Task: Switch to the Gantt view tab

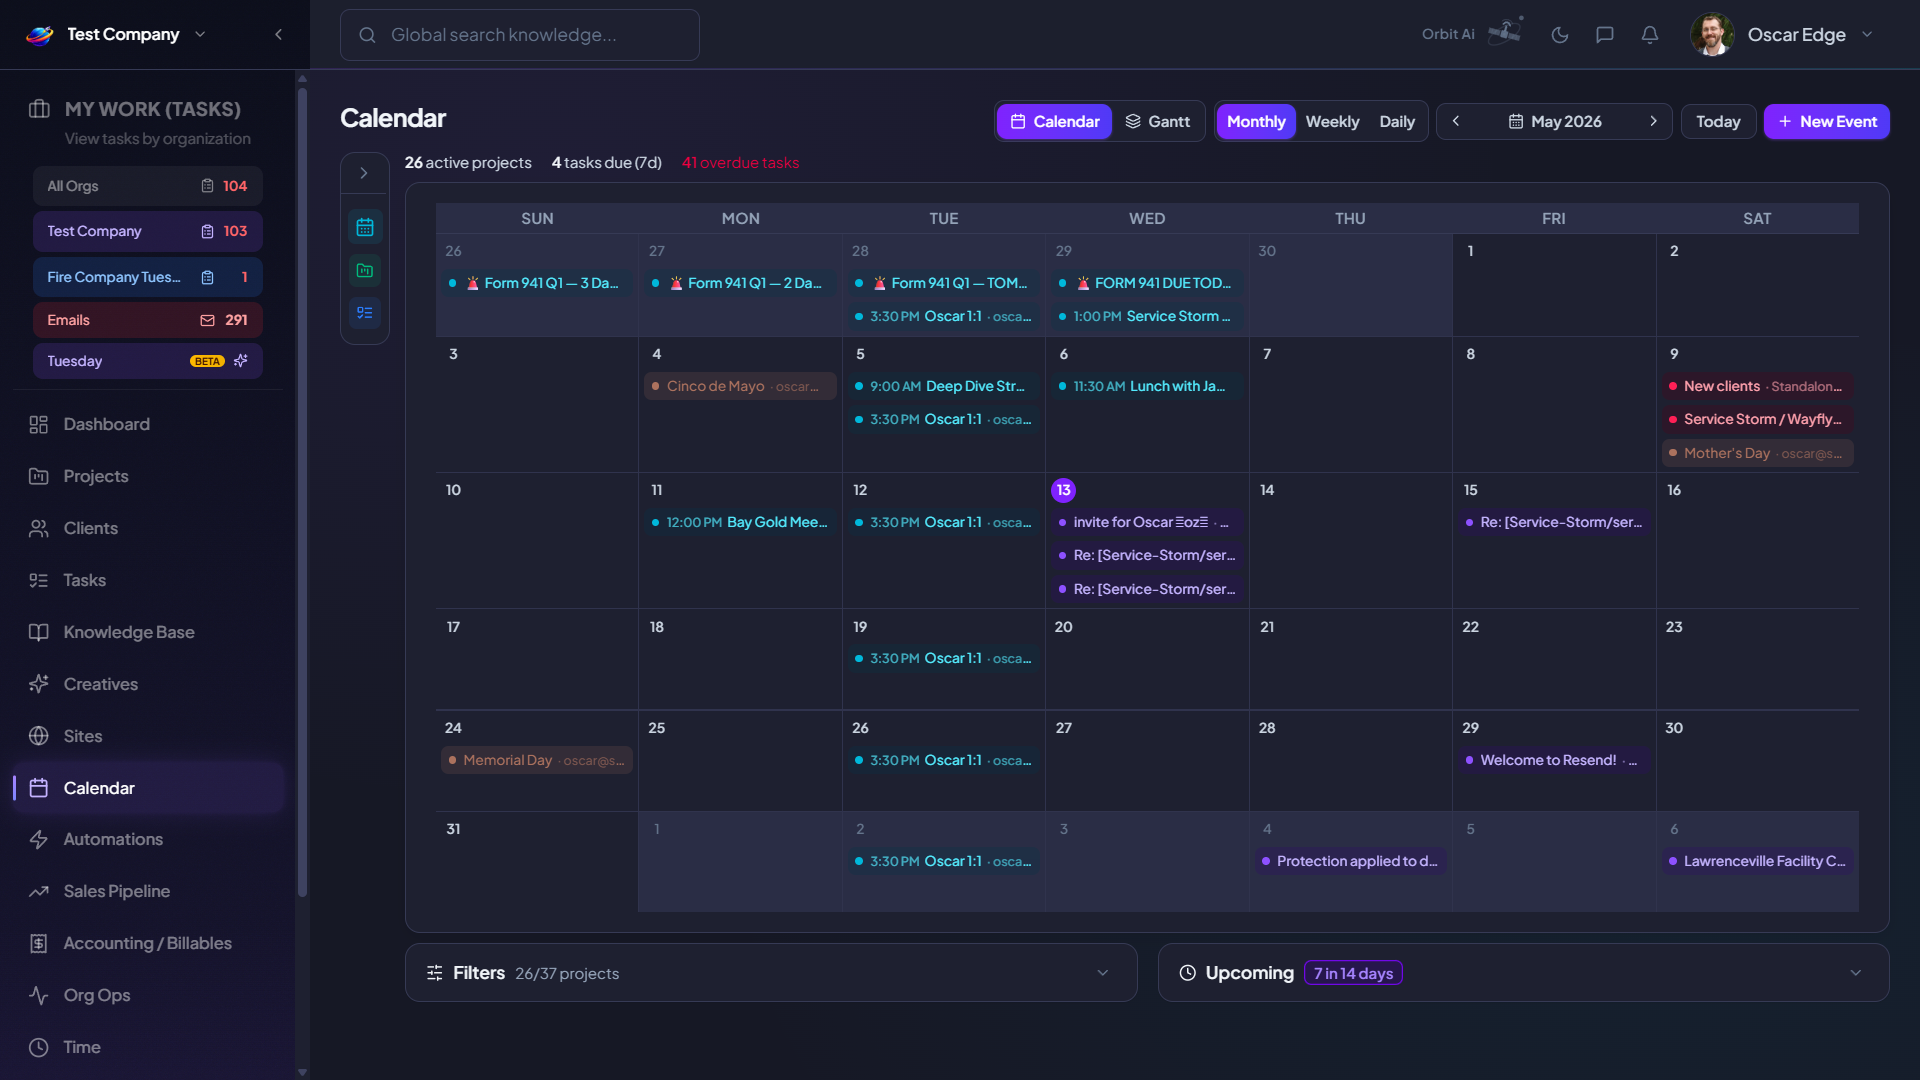Action: point(1158,122)
